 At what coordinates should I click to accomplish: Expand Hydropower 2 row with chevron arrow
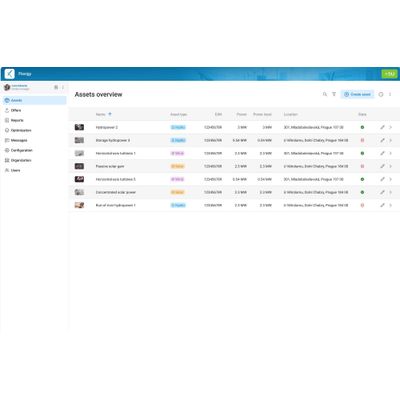pos(390,127)
